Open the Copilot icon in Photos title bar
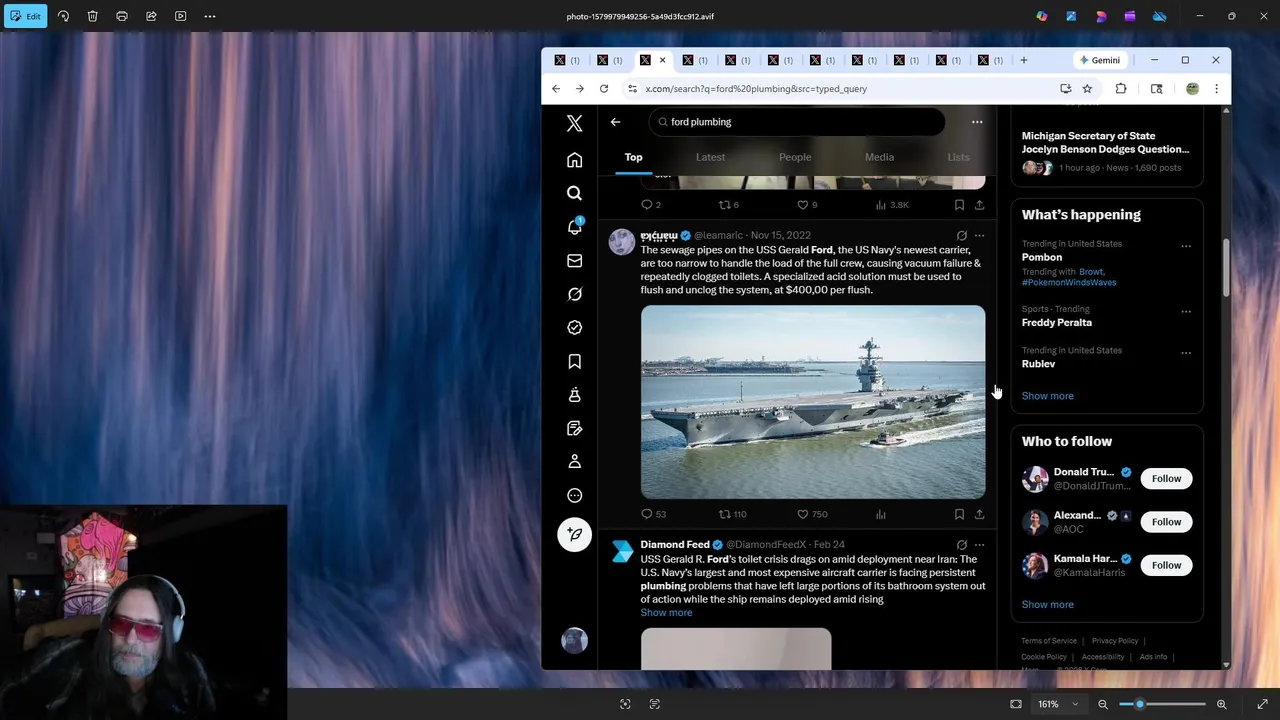The image size is (1280, 720). pyautogui.click(x=1042, y=16)
